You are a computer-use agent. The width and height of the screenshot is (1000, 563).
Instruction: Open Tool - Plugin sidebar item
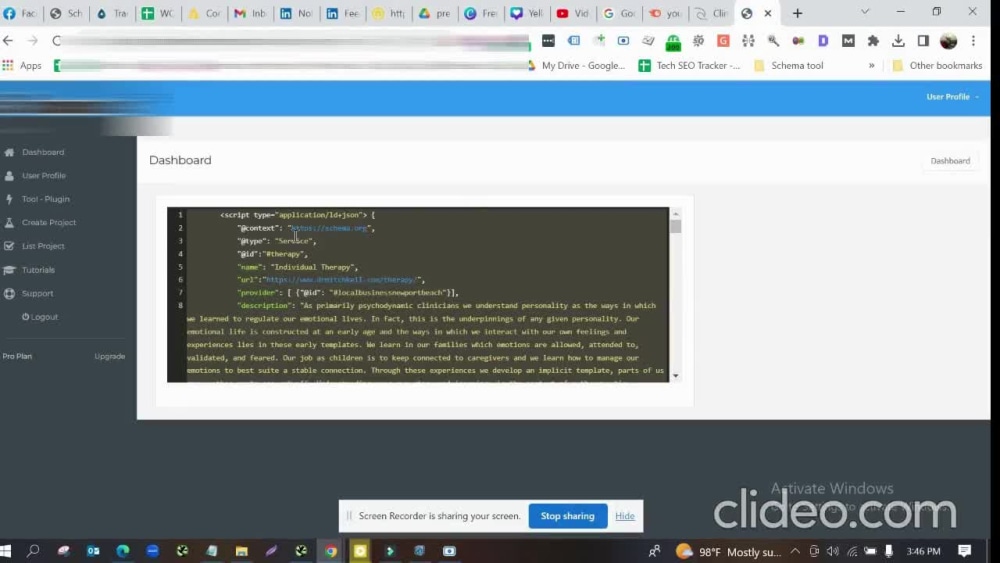coord(45,199)
